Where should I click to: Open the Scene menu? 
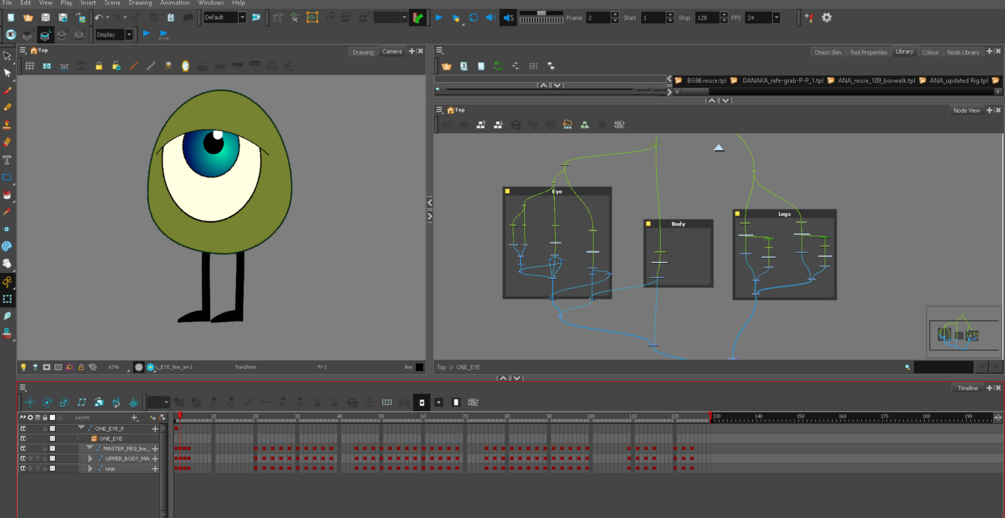coord(112,3)
